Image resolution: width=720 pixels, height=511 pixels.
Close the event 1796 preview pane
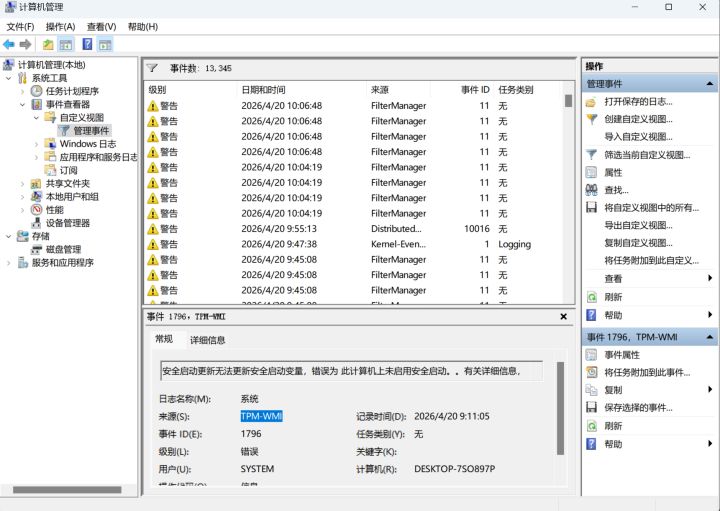tap(563, 317)
